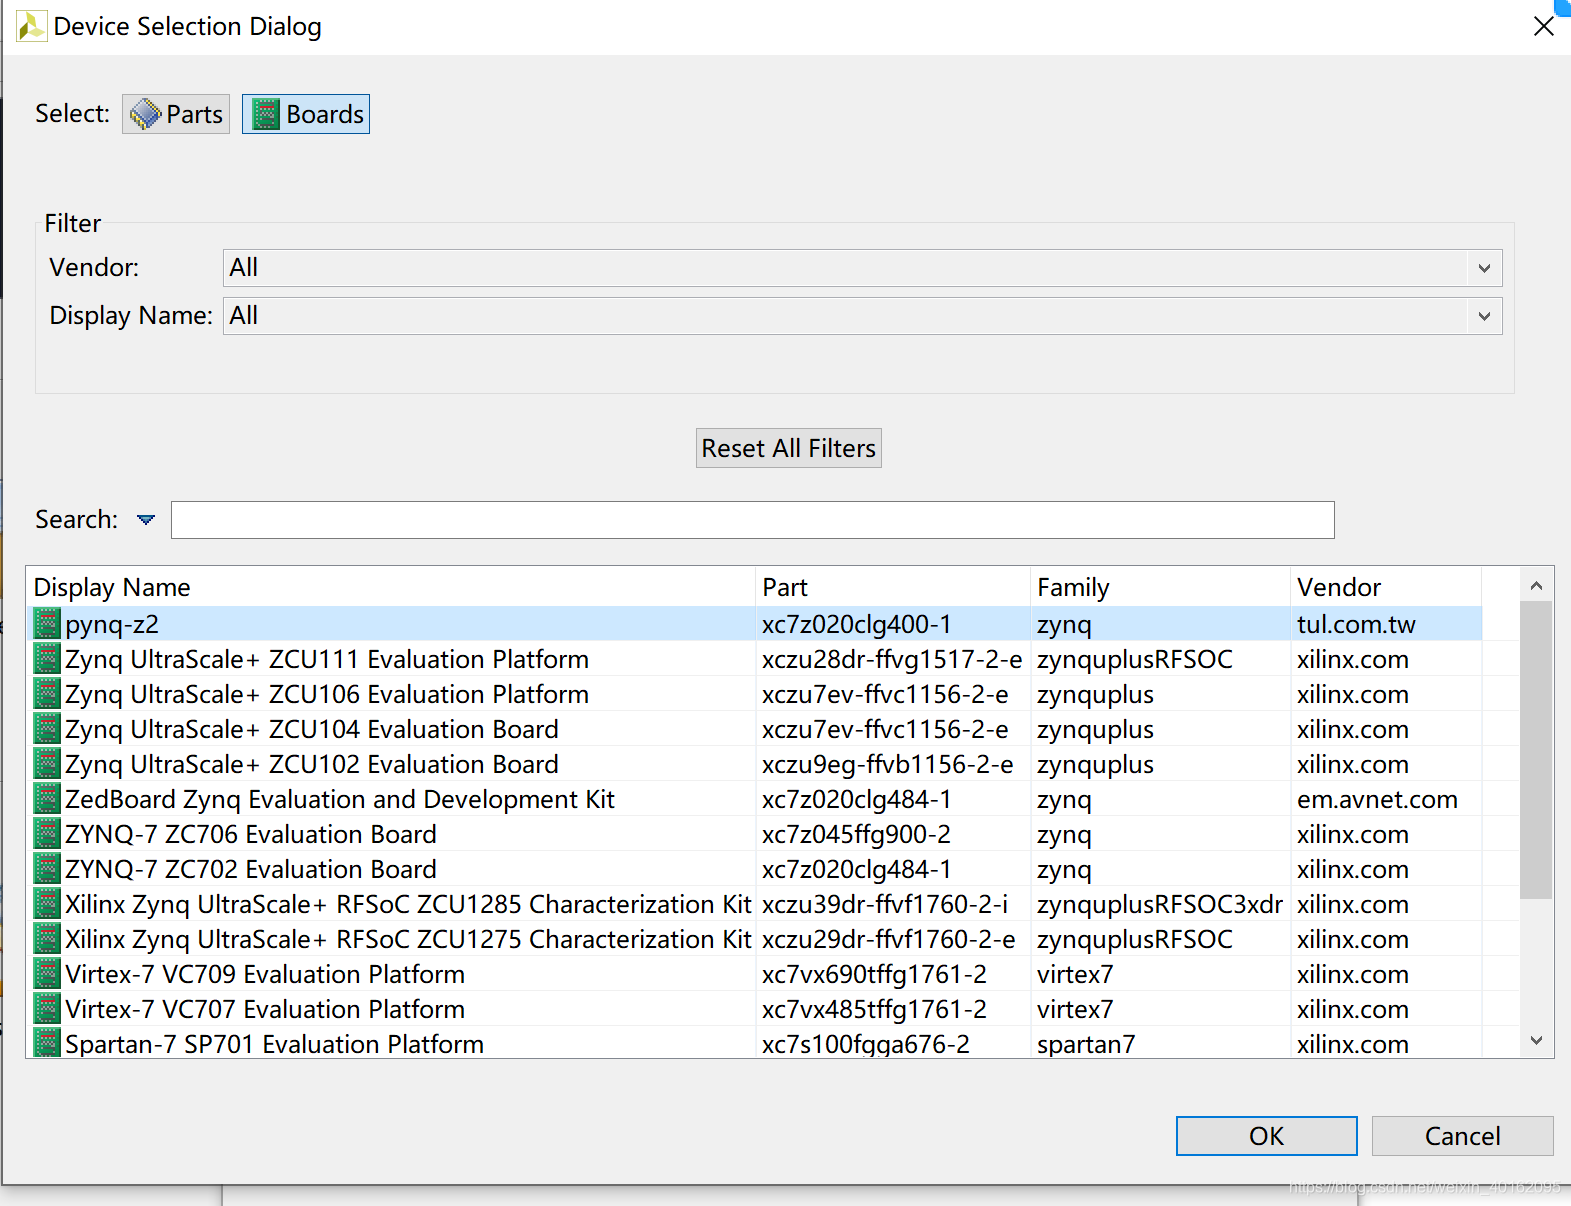The image size is (1571, 1206).
Task: Click family cell zynquplusRFSOC3xdr
Action: pyautogui.click(x=1160, y=904)
